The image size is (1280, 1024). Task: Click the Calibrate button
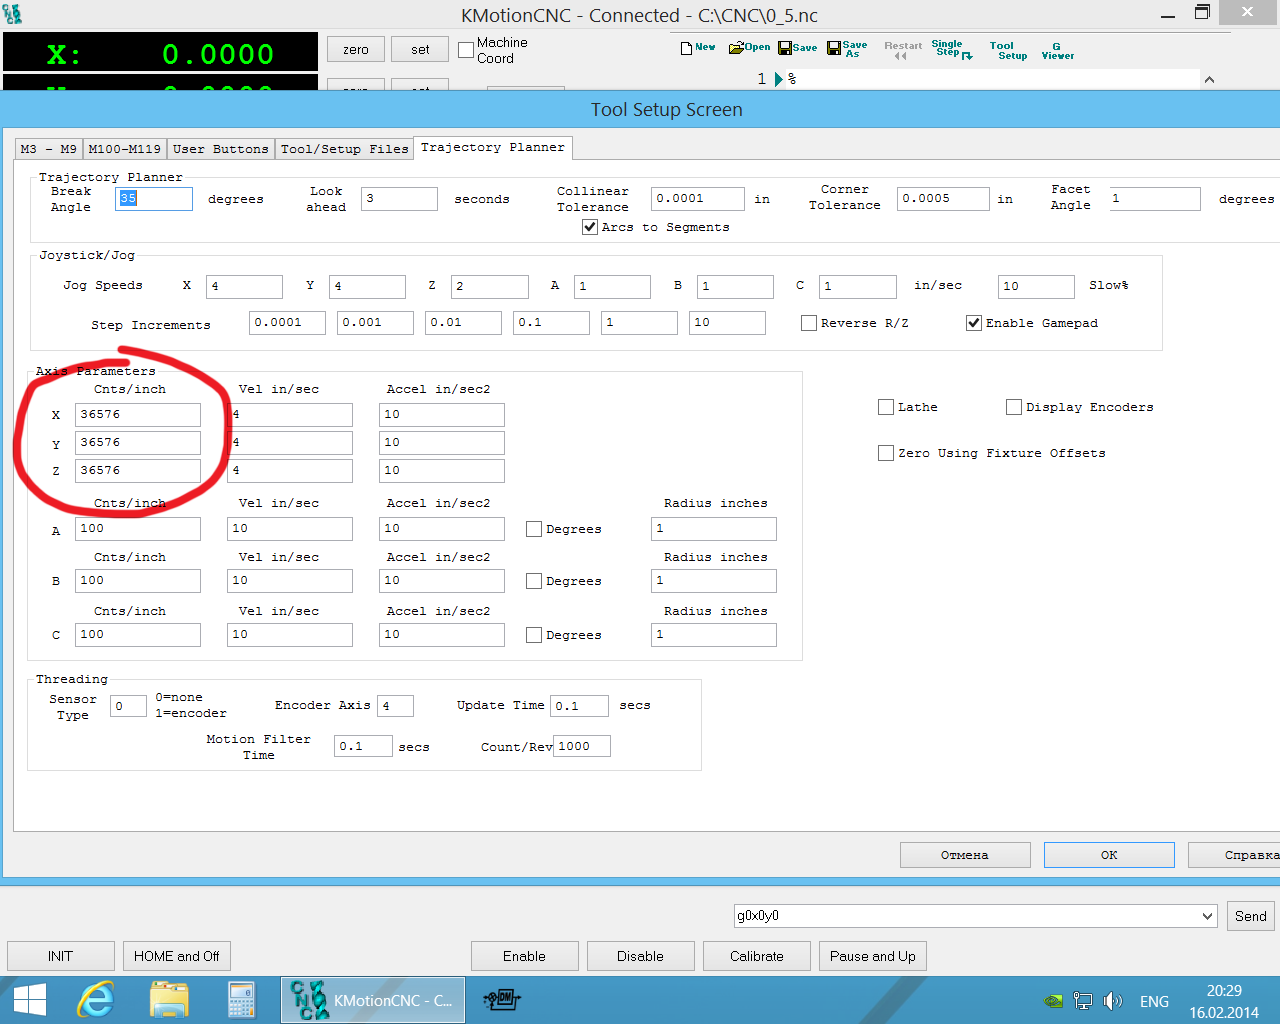coord(757,956)
